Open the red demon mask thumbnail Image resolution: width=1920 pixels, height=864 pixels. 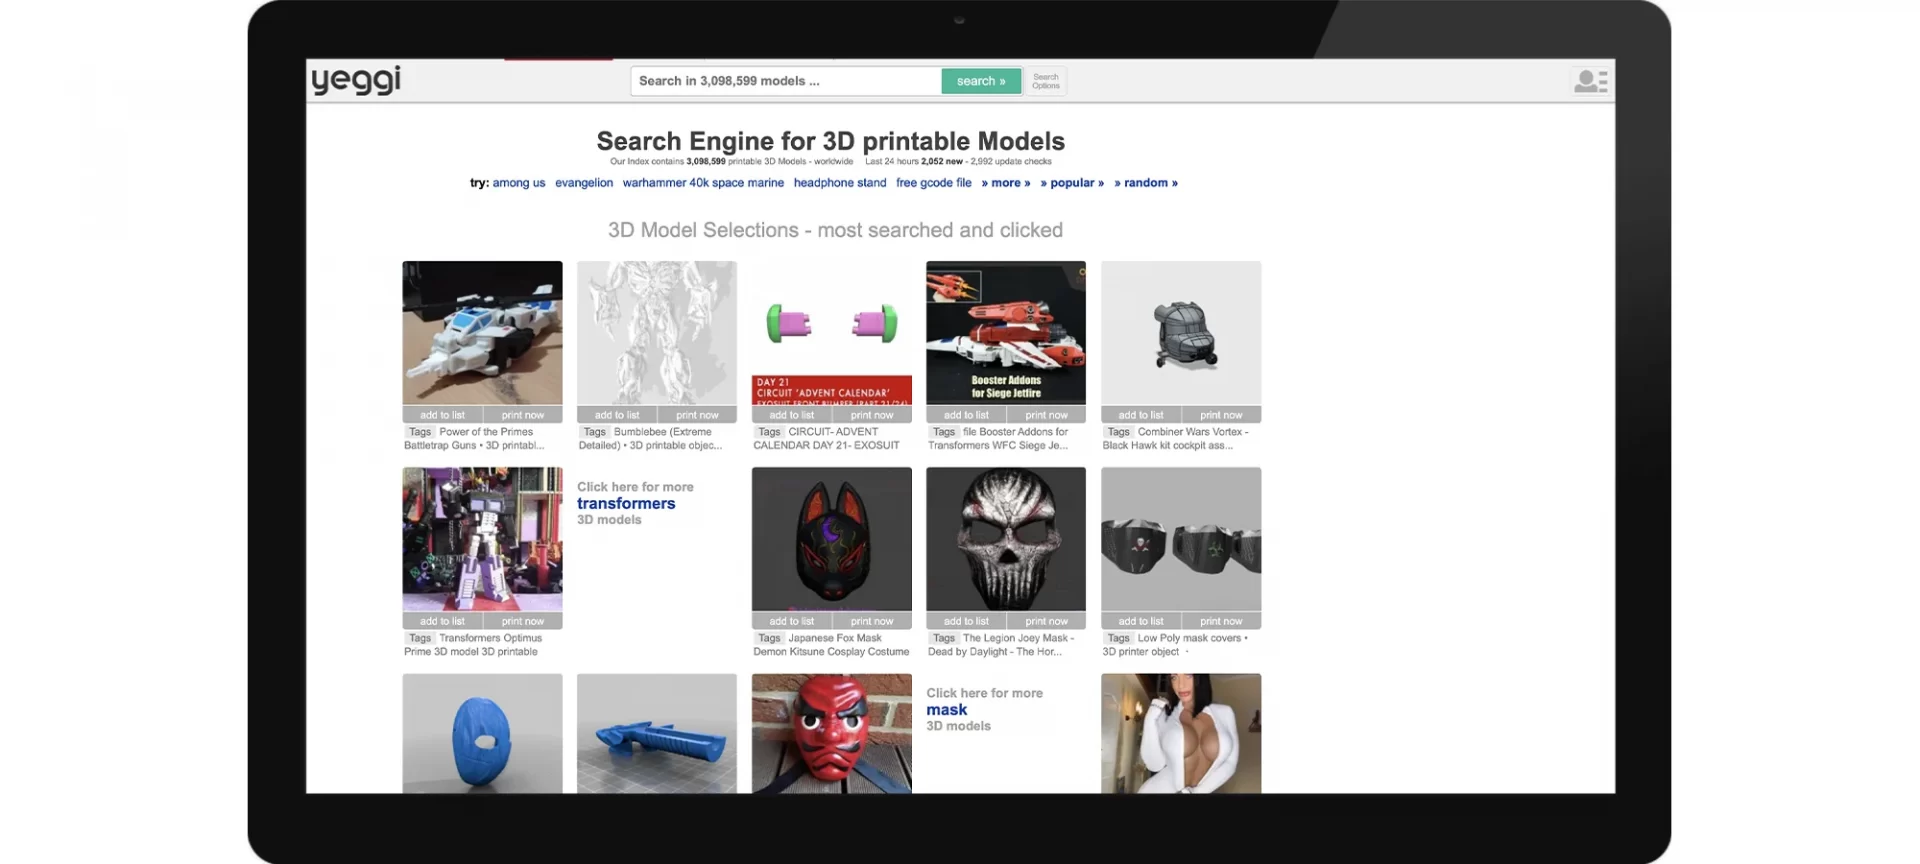point(832,733)
